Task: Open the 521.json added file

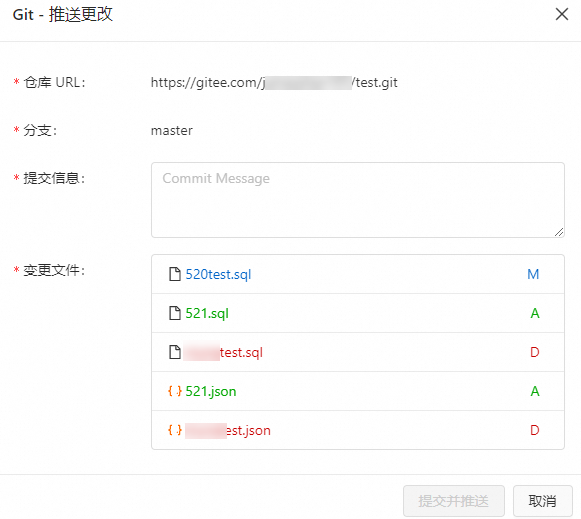Action: click(x=210, y=391)
